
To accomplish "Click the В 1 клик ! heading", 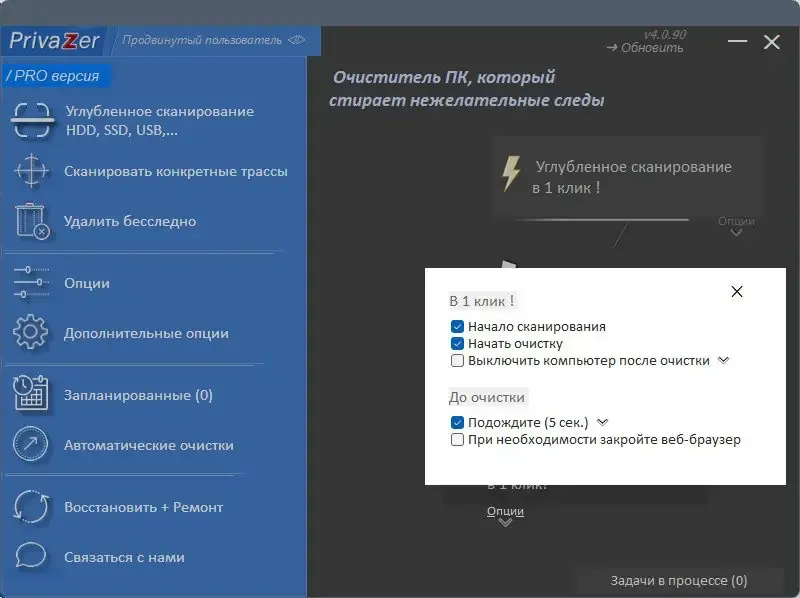I will pyautogui.click(x=482, y=301).
